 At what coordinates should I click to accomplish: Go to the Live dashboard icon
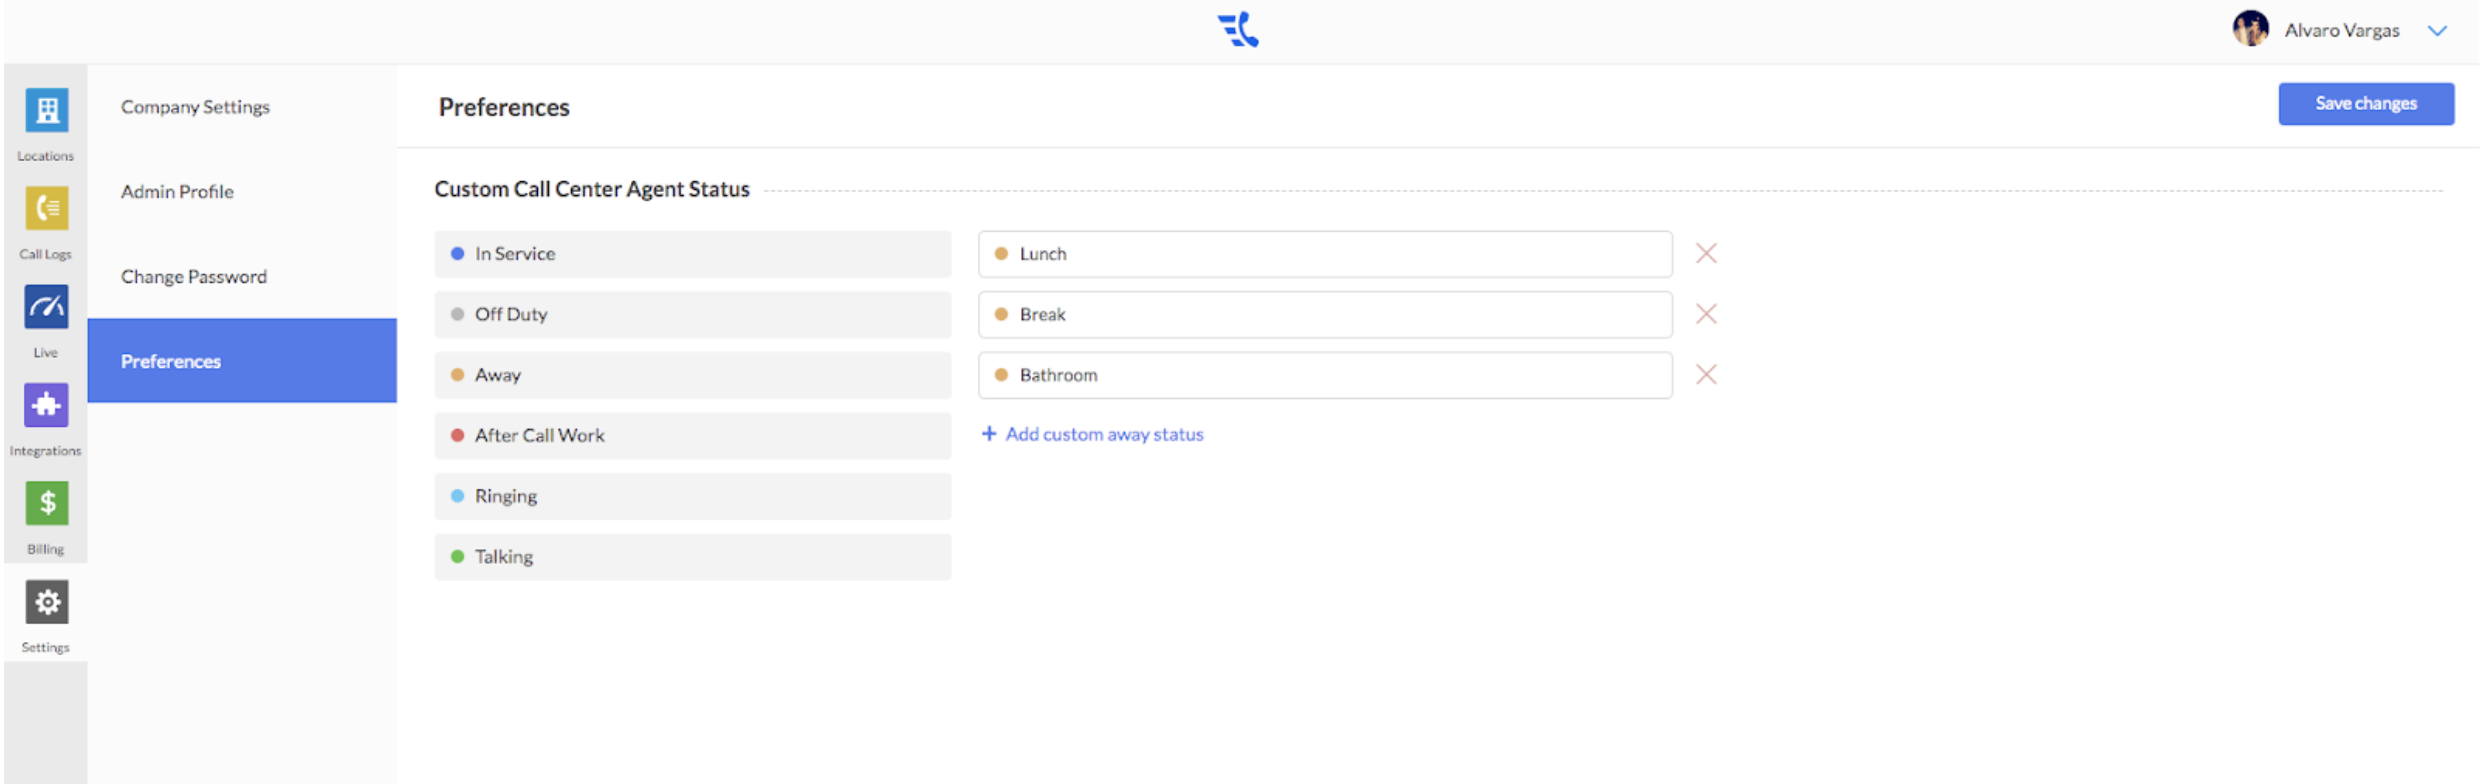[46, 307]
